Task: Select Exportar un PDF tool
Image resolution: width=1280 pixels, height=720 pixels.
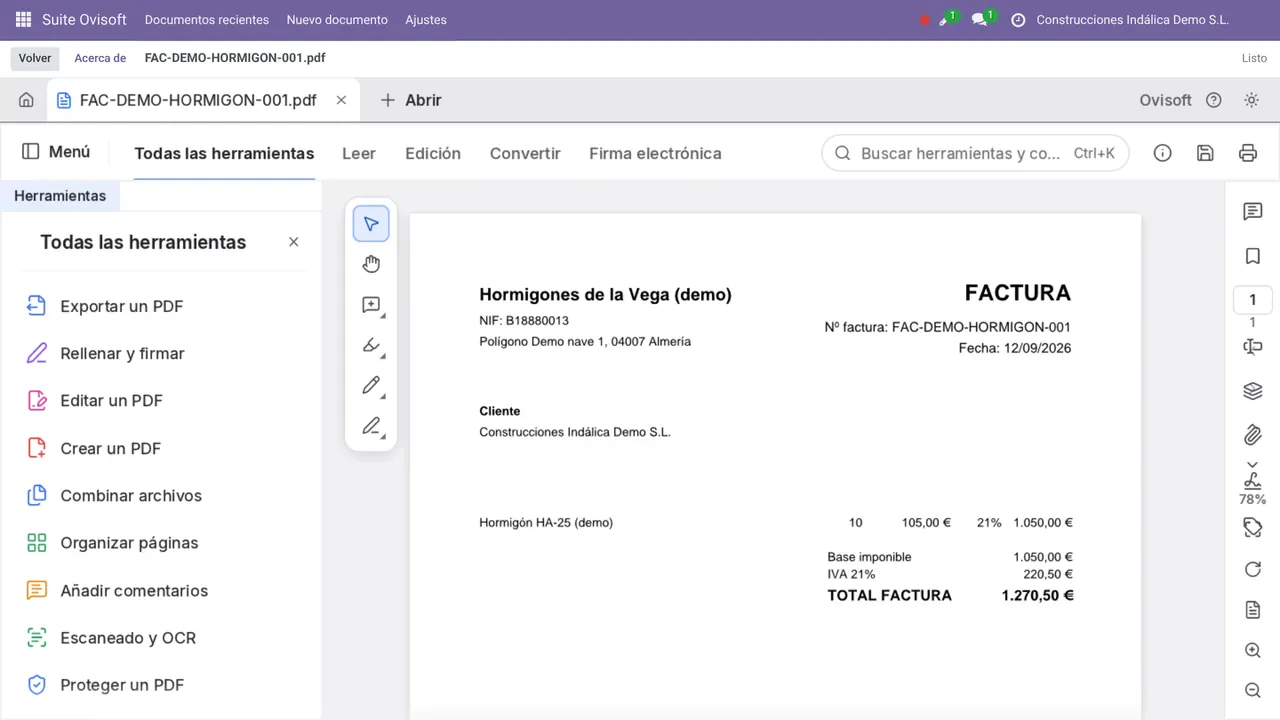Action: (x=122, y=306)
